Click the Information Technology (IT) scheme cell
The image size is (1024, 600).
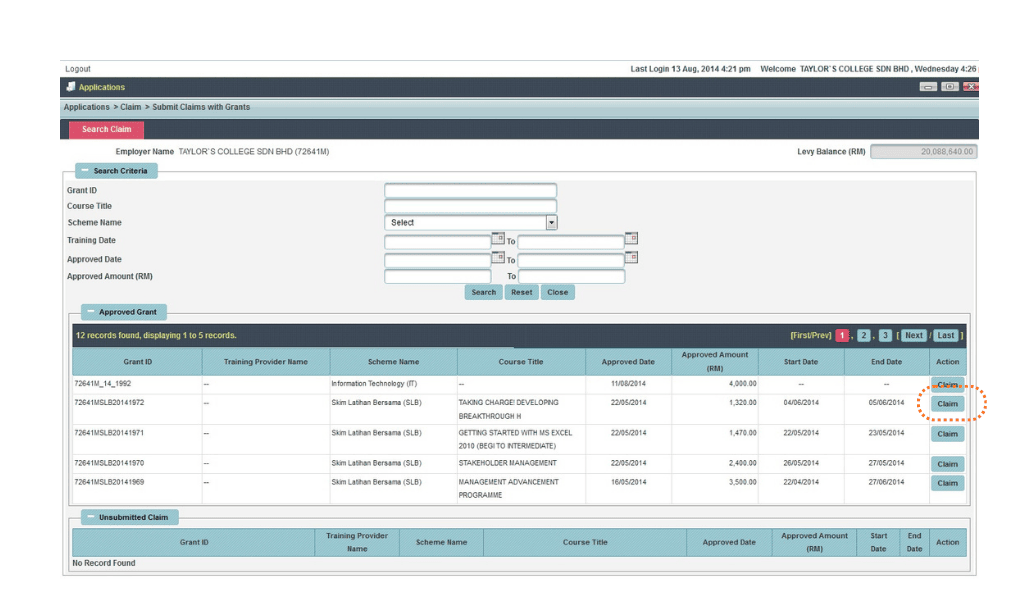(374, 384)
